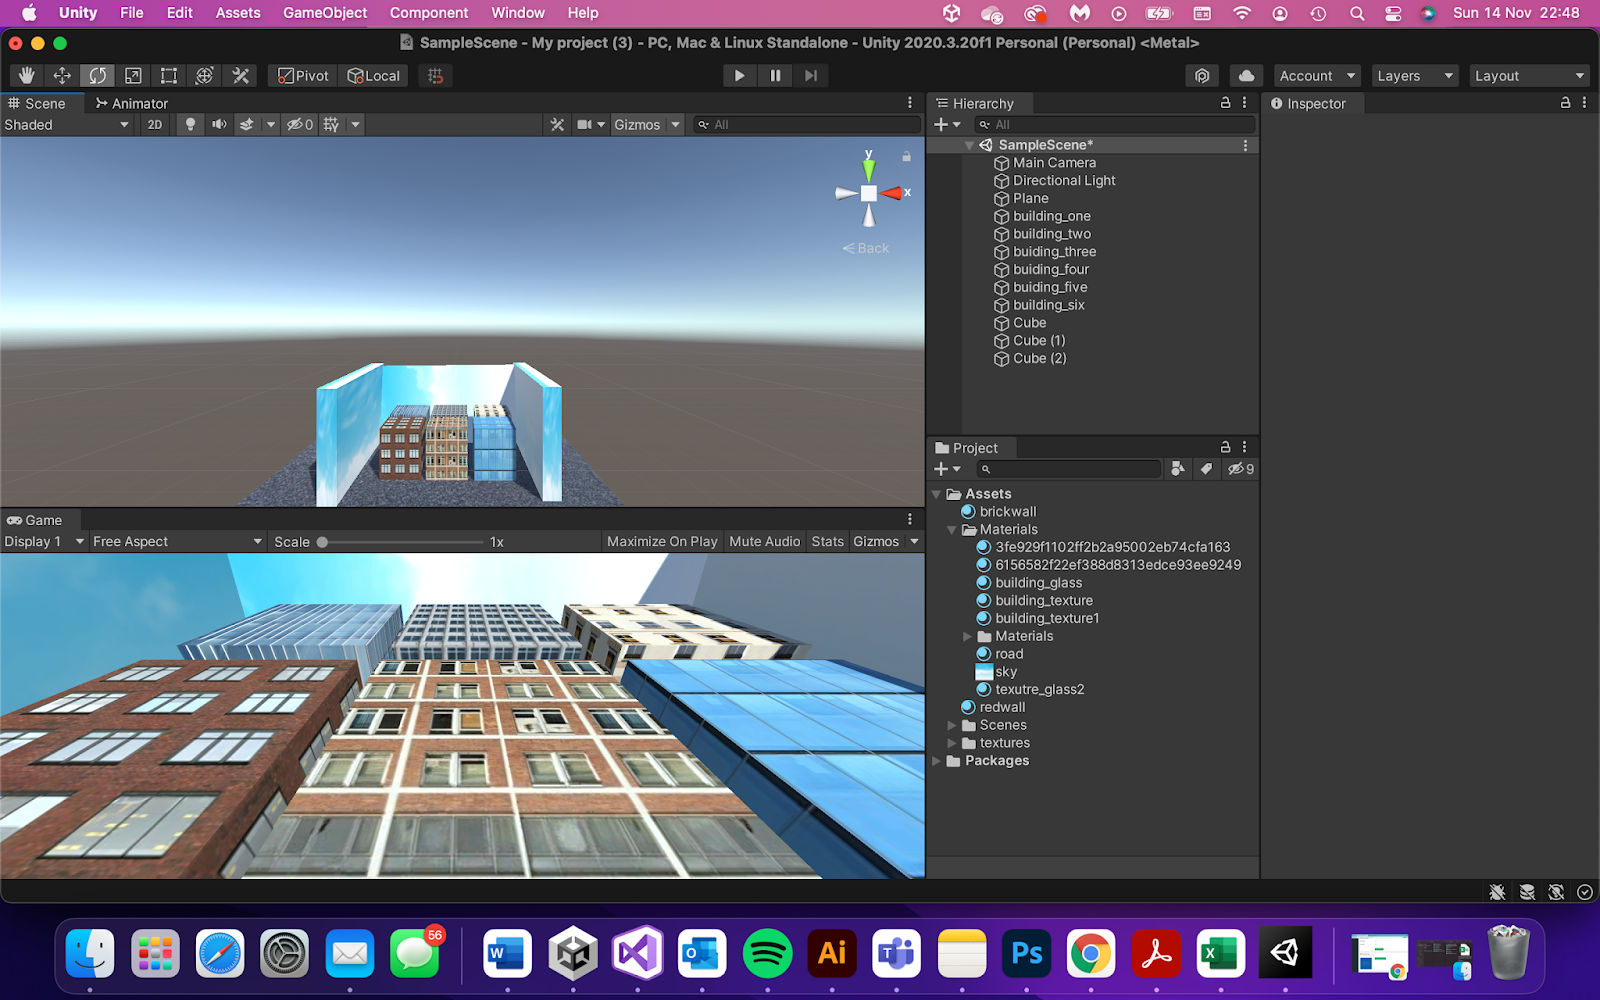Search assets by label icon
Screen dimensions: 1600x1000
click(x=1206, y=469)
